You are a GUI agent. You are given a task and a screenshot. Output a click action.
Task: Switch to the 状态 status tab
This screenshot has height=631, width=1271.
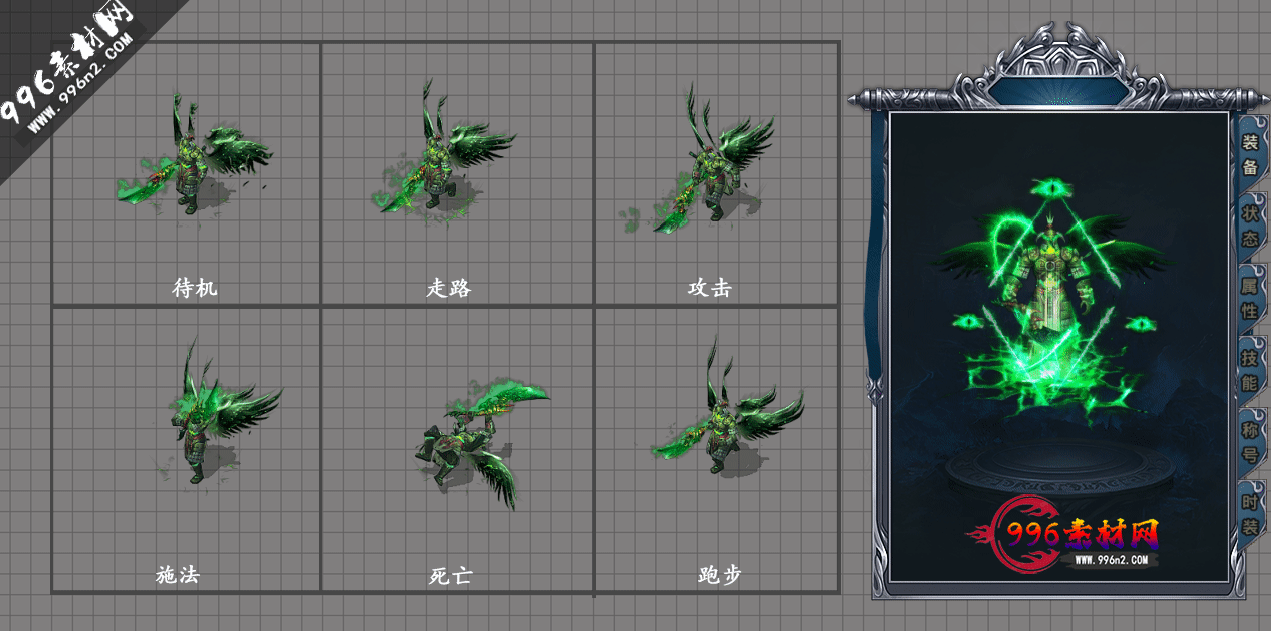pyautogui.click(x=1250, y=226)
